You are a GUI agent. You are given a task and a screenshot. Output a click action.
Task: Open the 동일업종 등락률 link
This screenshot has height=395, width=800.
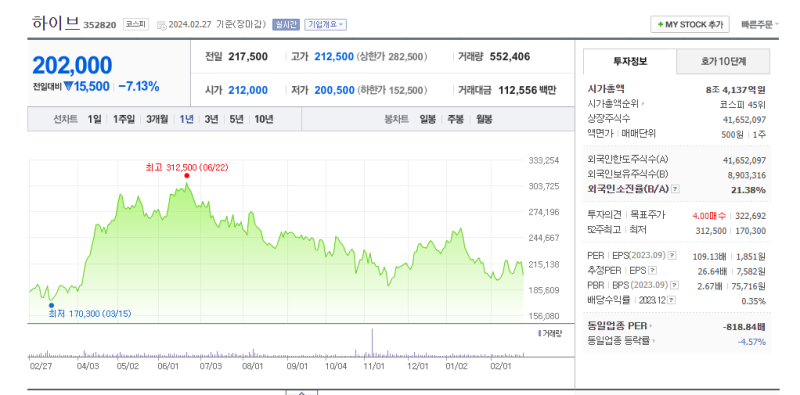620,340
